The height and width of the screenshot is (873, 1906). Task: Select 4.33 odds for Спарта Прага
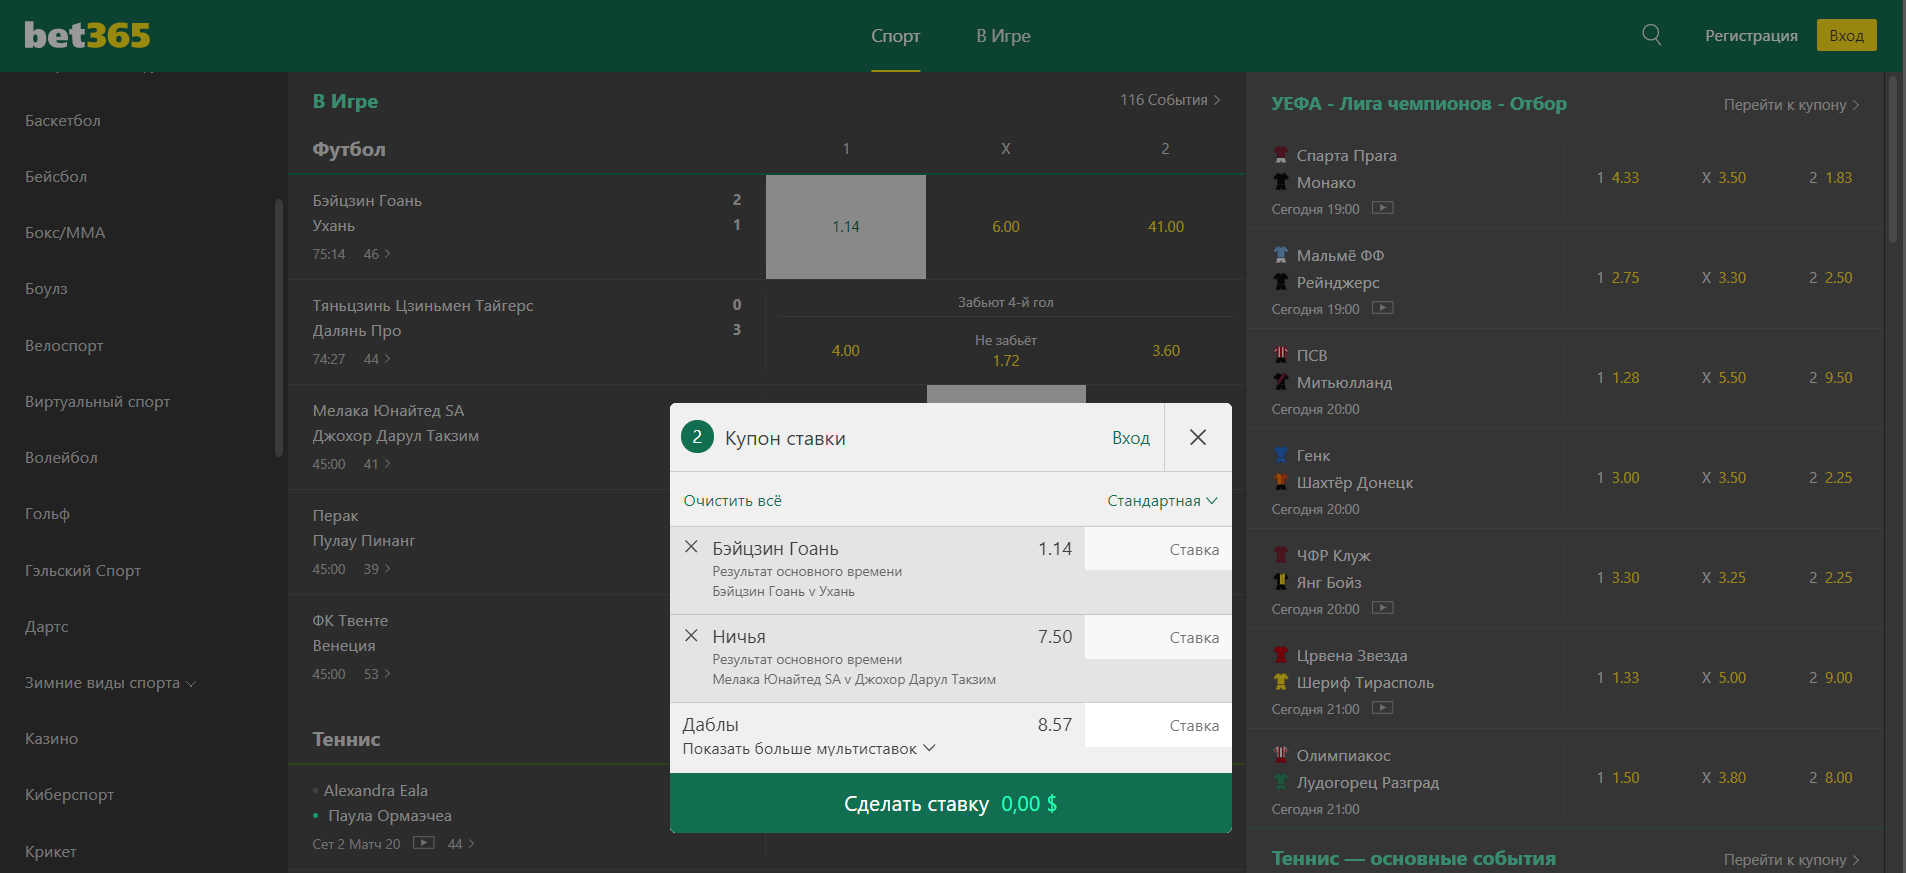tap(1617, 178)
